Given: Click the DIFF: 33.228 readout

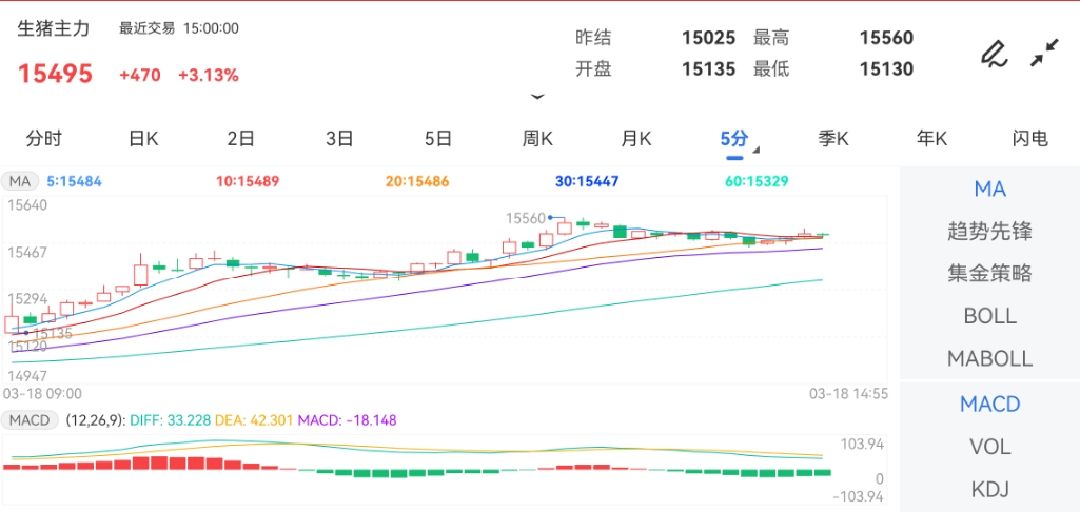Looking at the screenshot, I should [172, 420].
